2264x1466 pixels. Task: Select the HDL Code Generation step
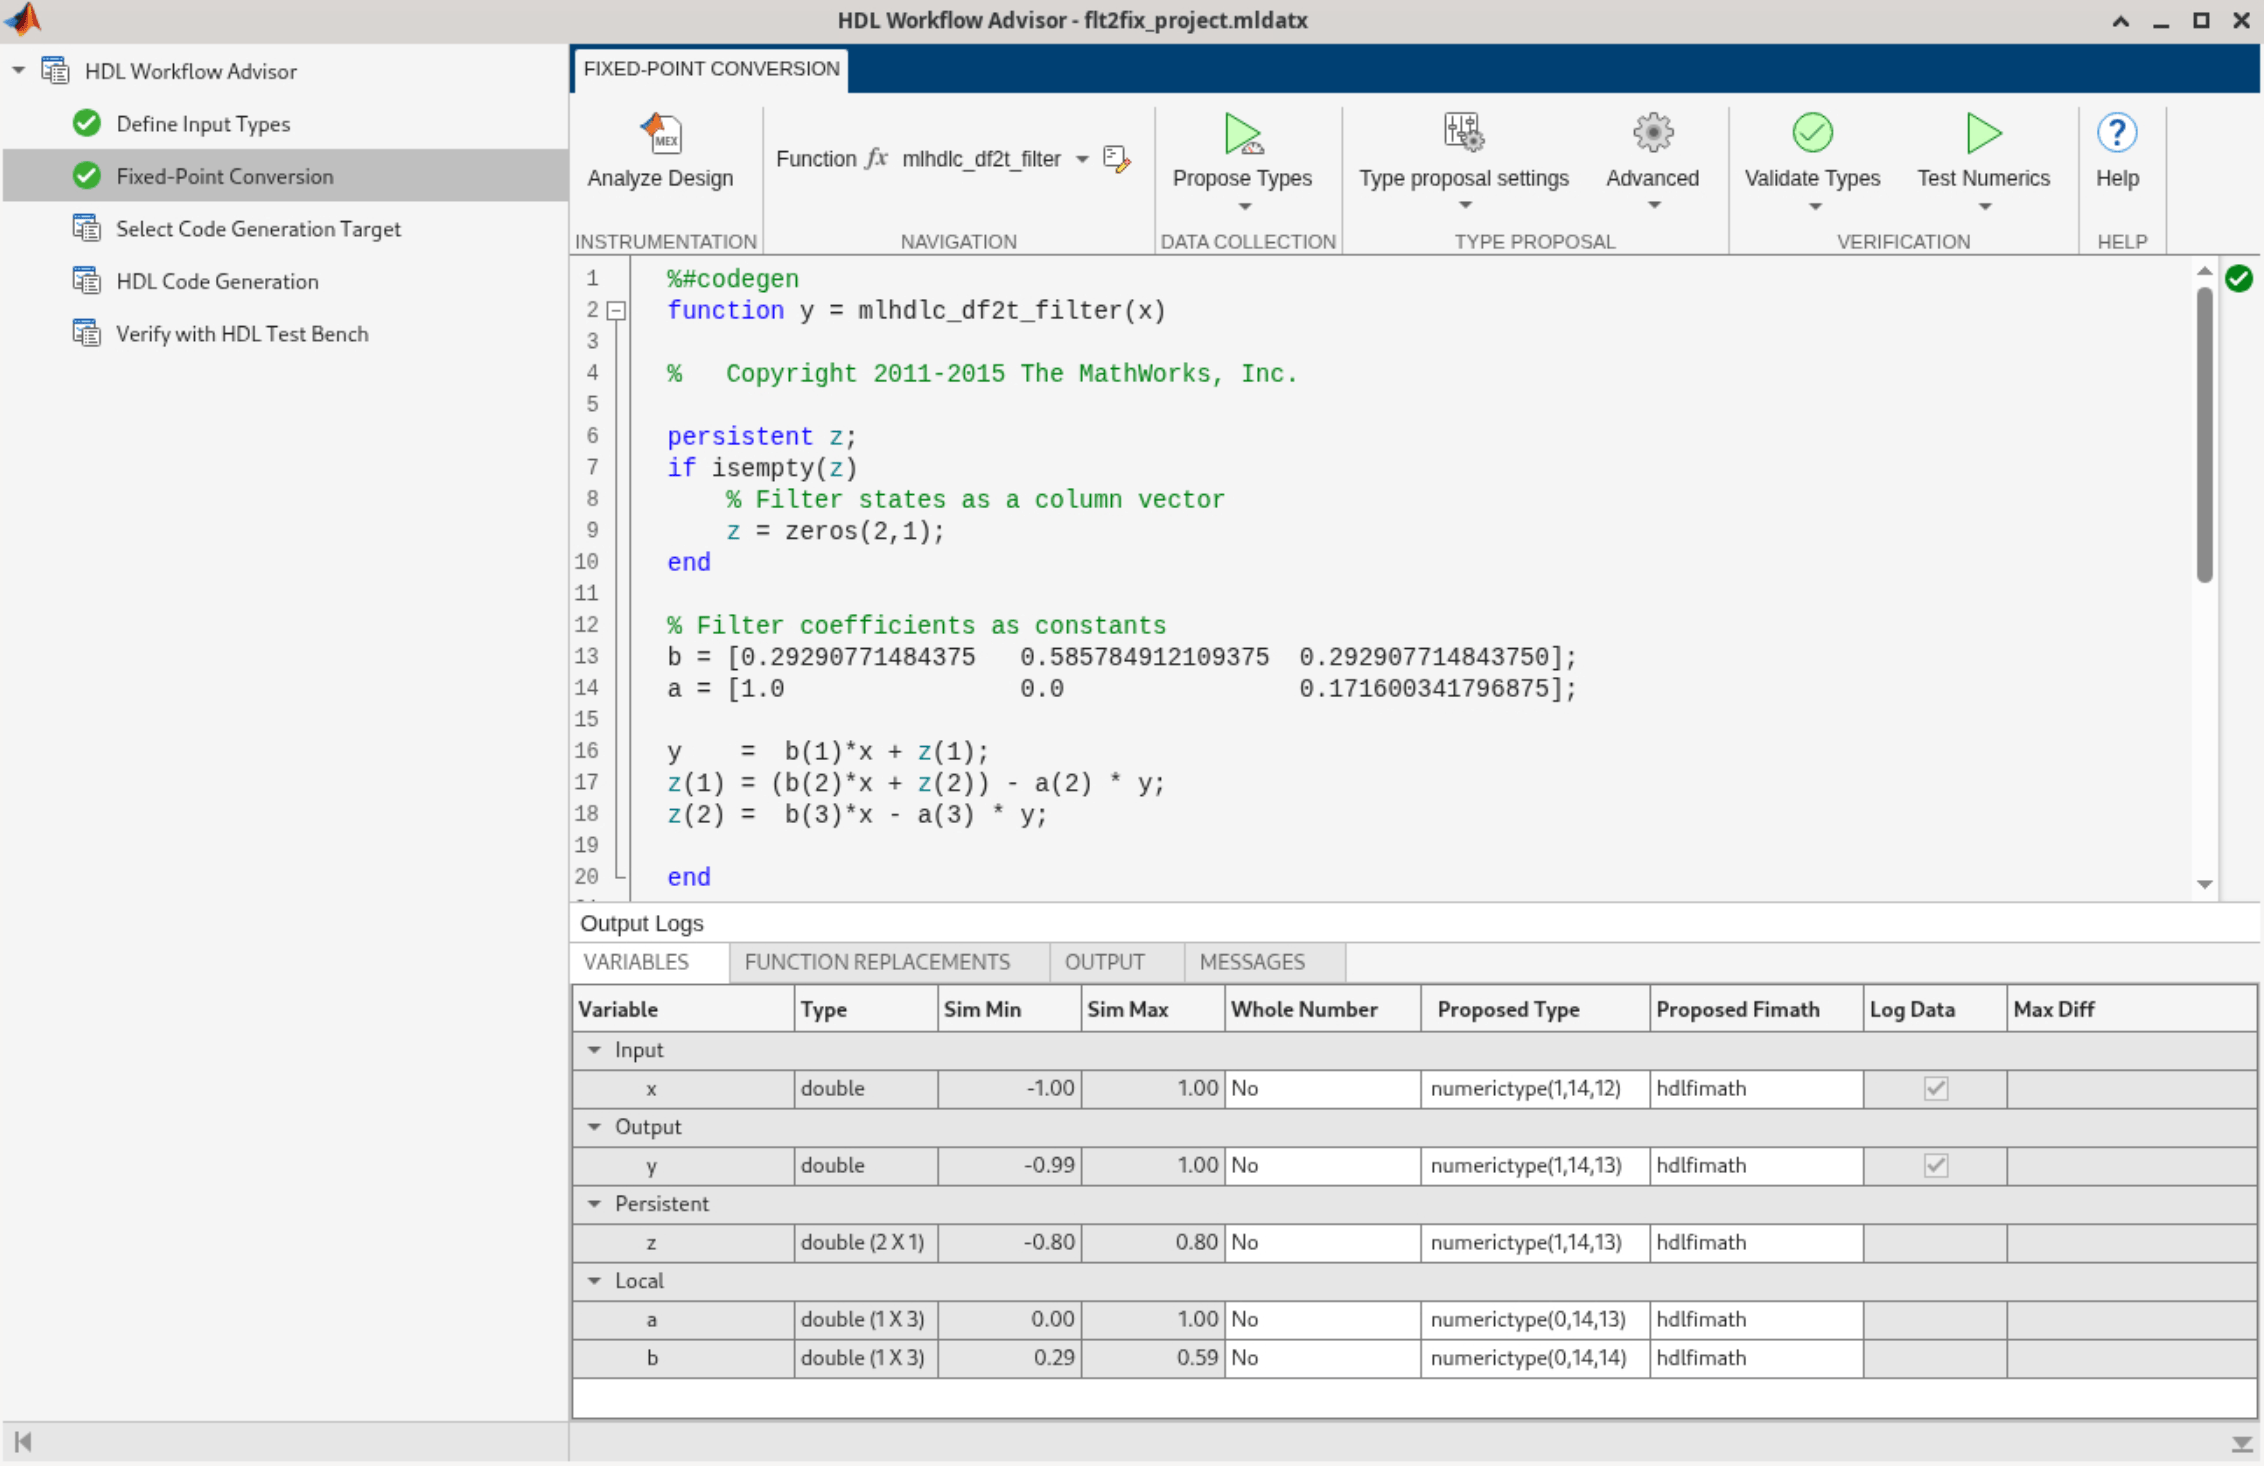point(217,281)
